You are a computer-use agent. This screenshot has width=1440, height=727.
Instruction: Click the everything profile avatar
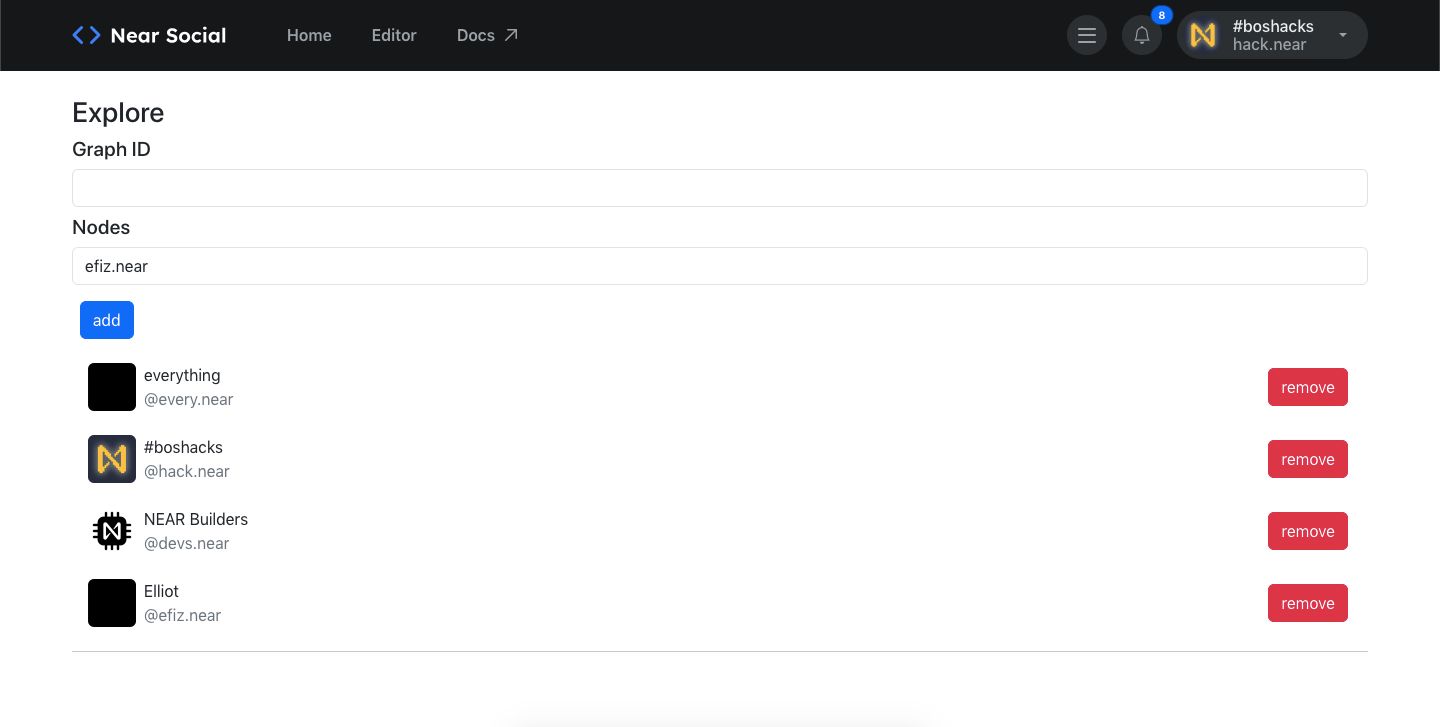pyautogui.click(x=112, y=387)
